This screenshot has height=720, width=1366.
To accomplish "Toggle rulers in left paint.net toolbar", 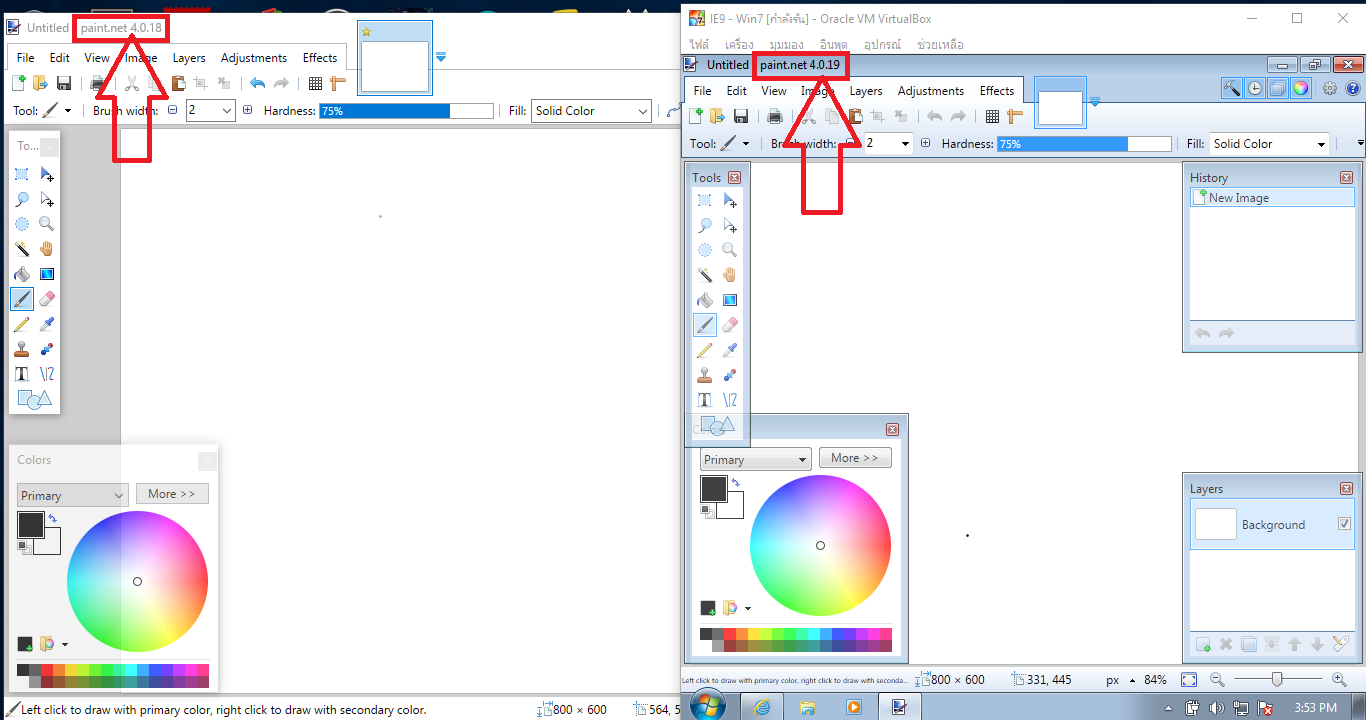I will click(x=337, y=83).
